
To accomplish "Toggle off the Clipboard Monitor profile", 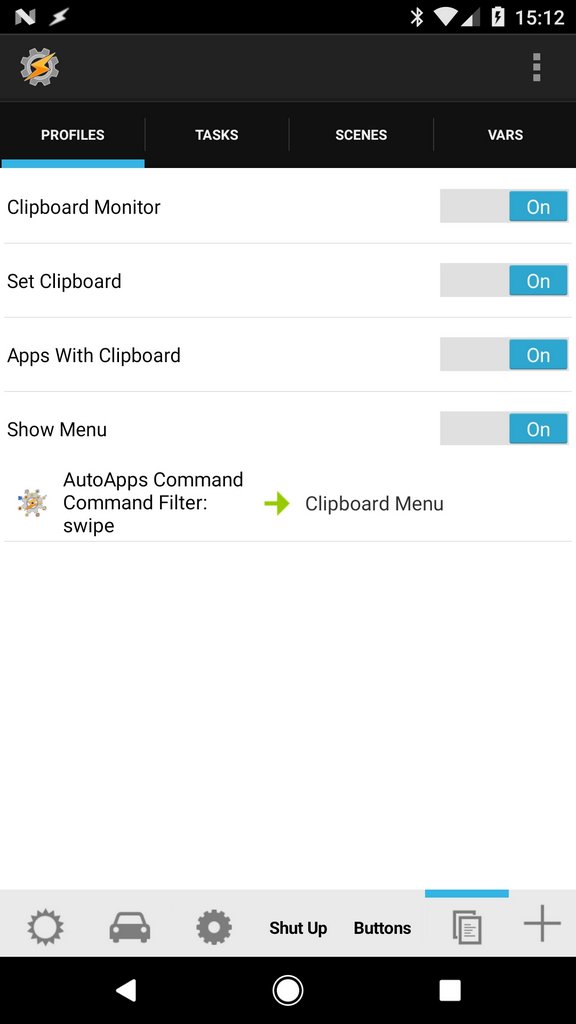I will coord(504,206).
